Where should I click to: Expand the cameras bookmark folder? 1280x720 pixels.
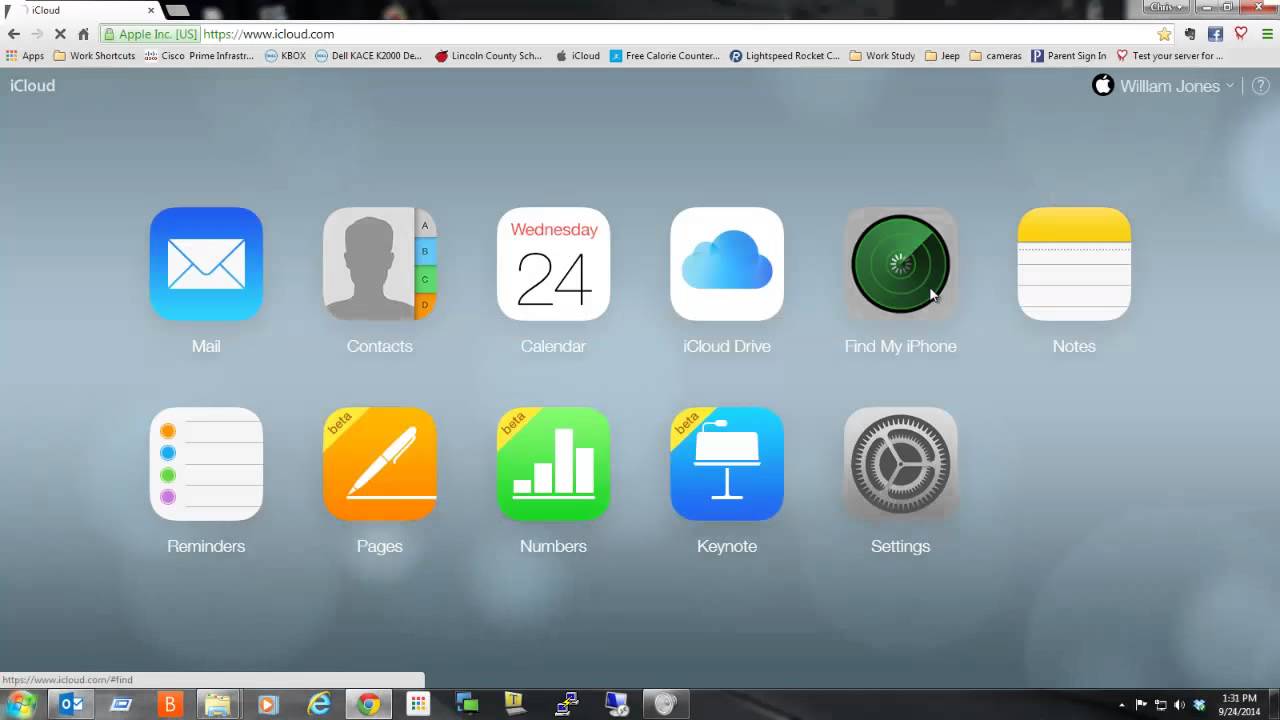996,56
